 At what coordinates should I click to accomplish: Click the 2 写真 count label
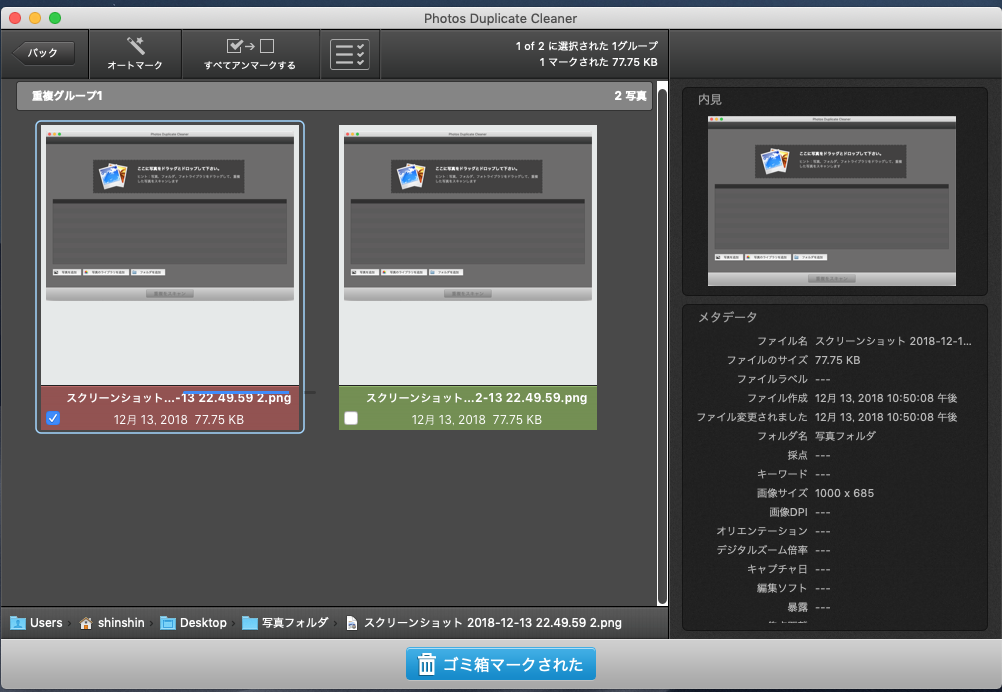[630, 96]
